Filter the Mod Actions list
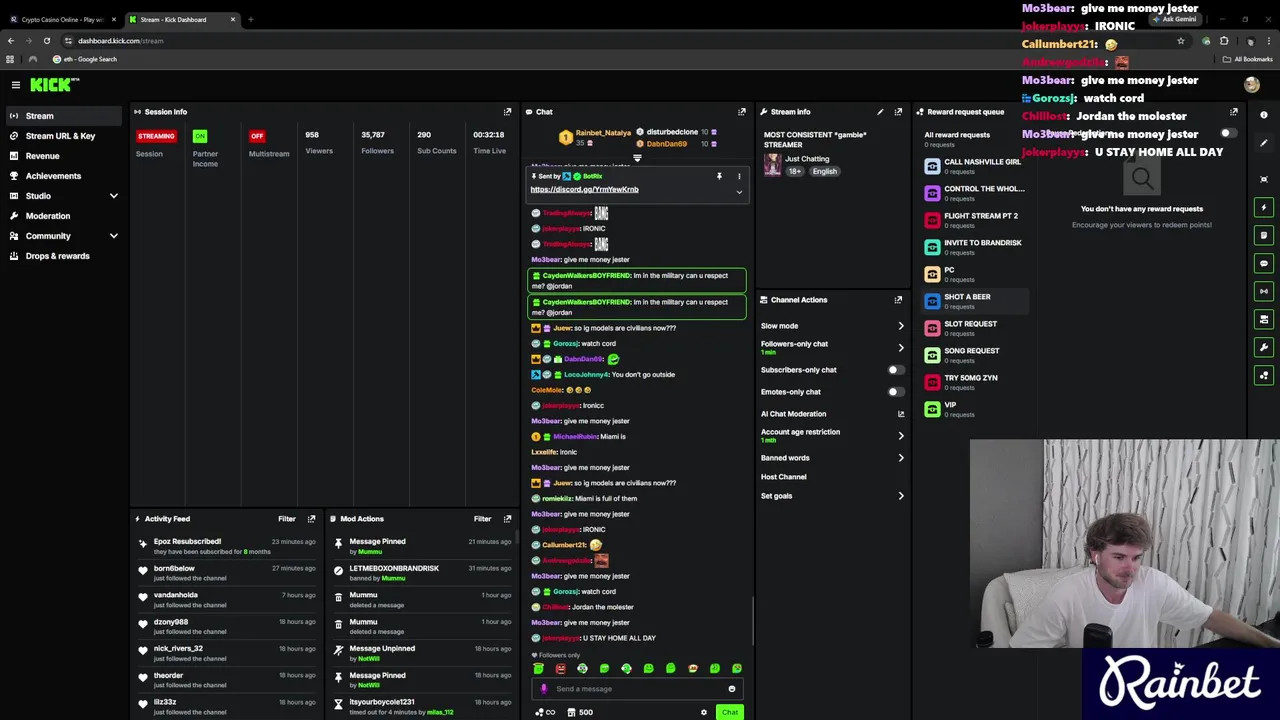This screenshot has width=1280, height=720. coord(482,519)
